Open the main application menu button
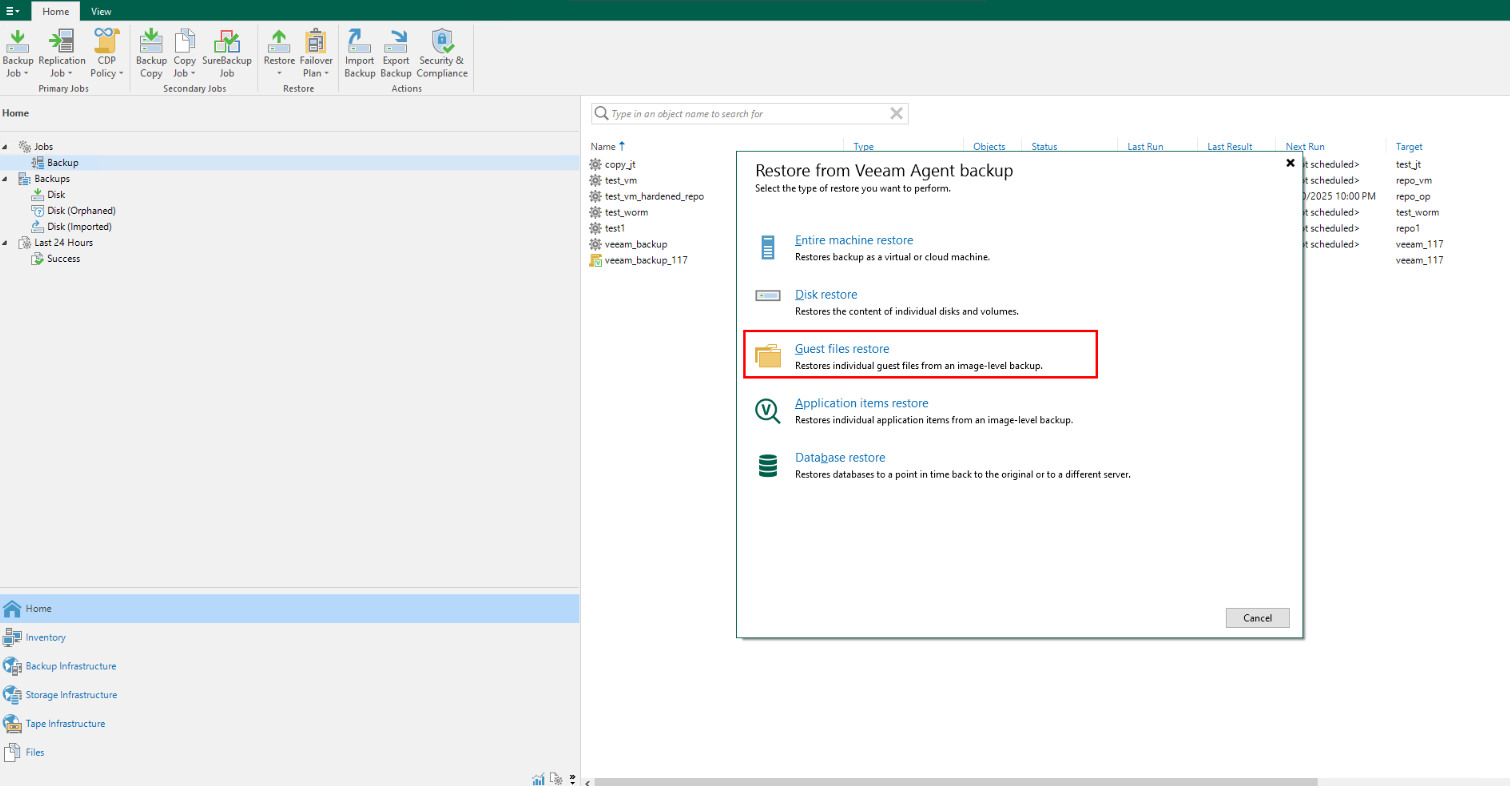Viewport: 1510px width, 786px height. coord(13,11)
